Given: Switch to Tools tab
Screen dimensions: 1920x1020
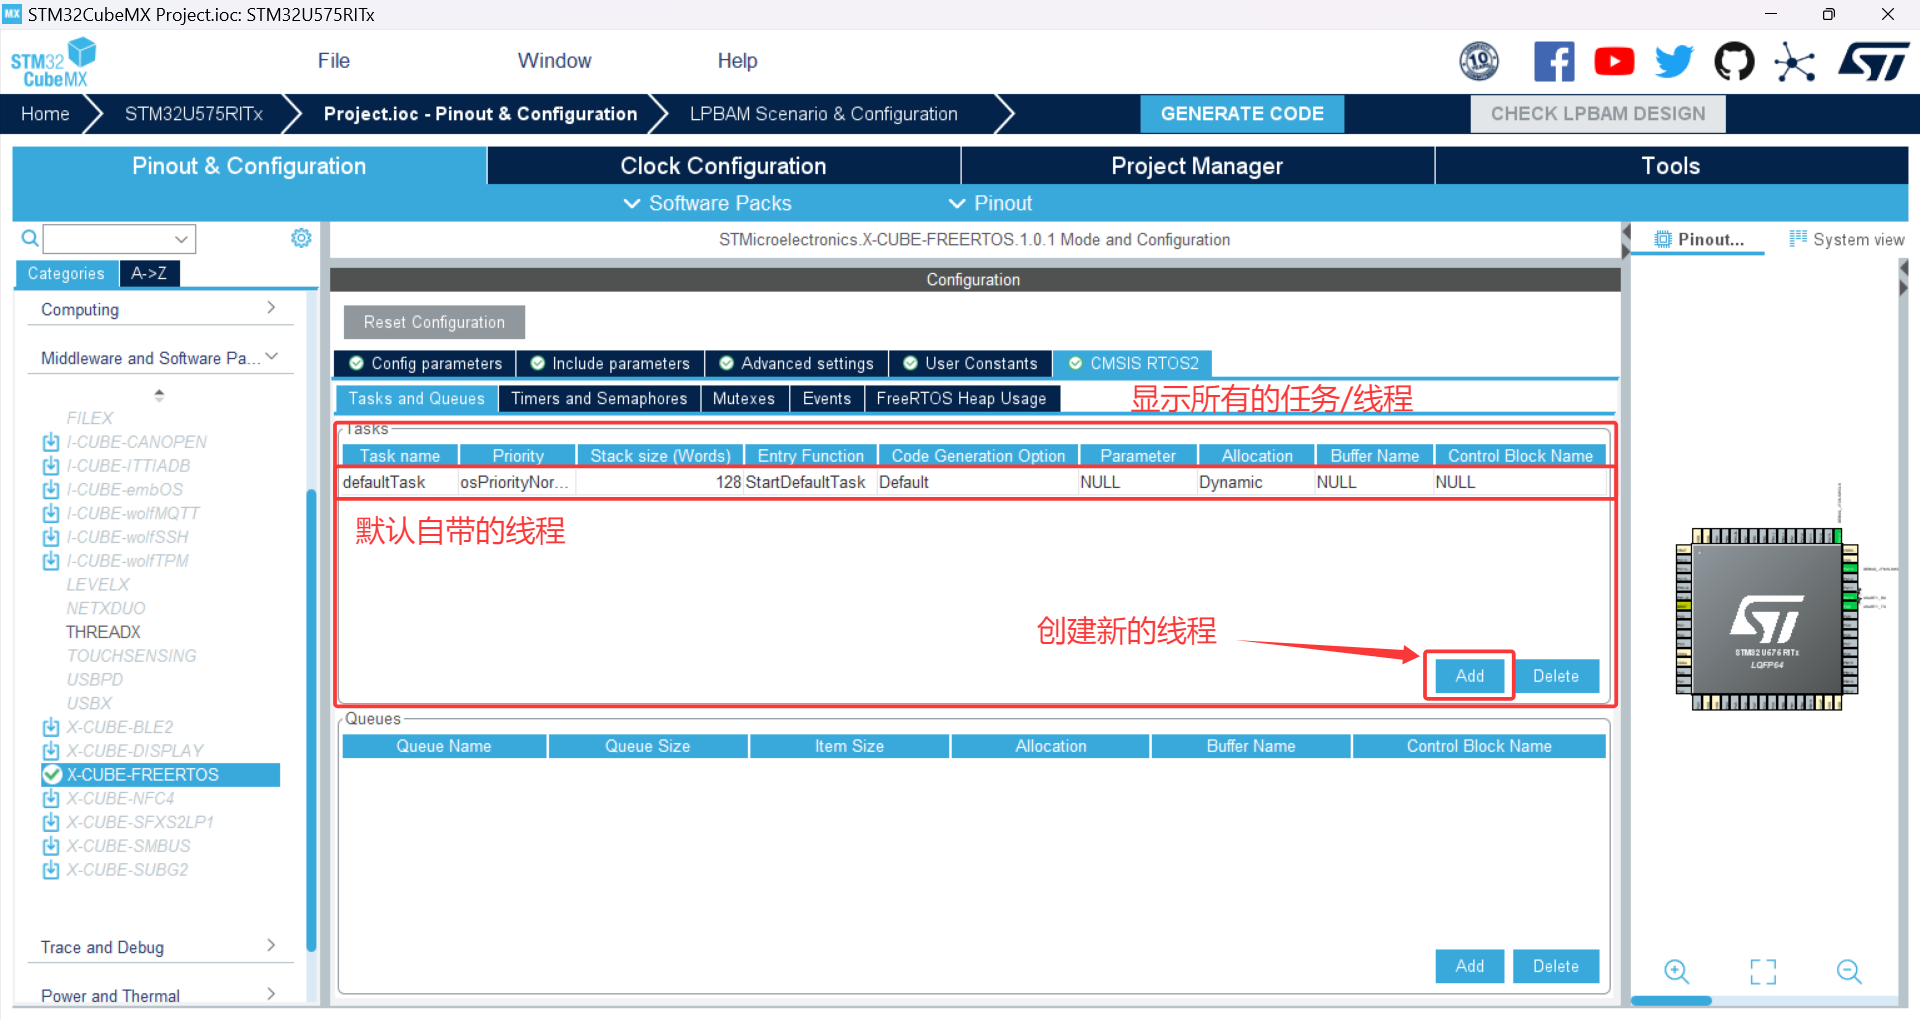Looking at the screenshot, I should (x=1671, y=166).
